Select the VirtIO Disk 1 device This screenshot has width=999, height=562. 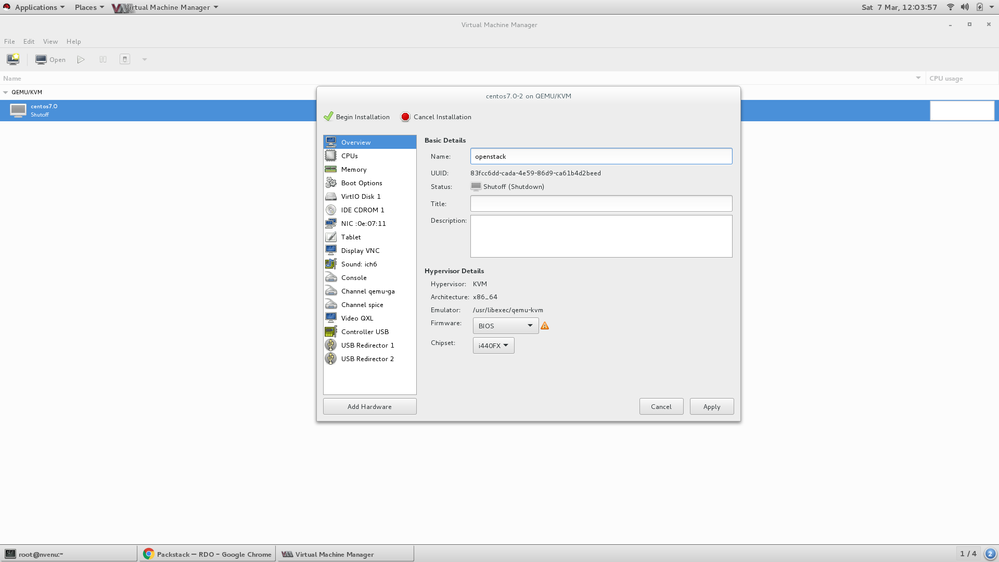pos(360,197)
